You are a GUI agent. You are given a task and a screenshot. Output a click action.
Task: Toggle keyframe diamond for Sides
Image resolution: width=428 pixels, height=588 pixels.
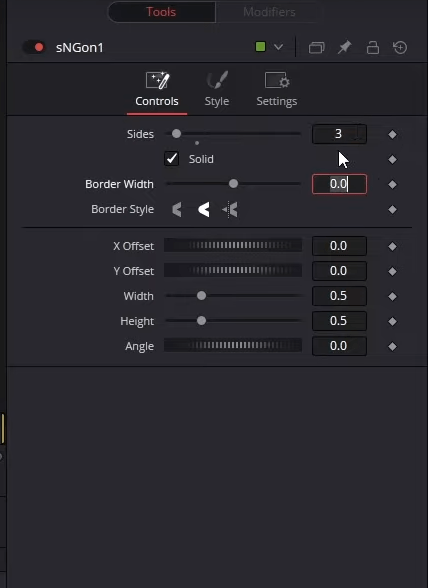tap(392, 134)
